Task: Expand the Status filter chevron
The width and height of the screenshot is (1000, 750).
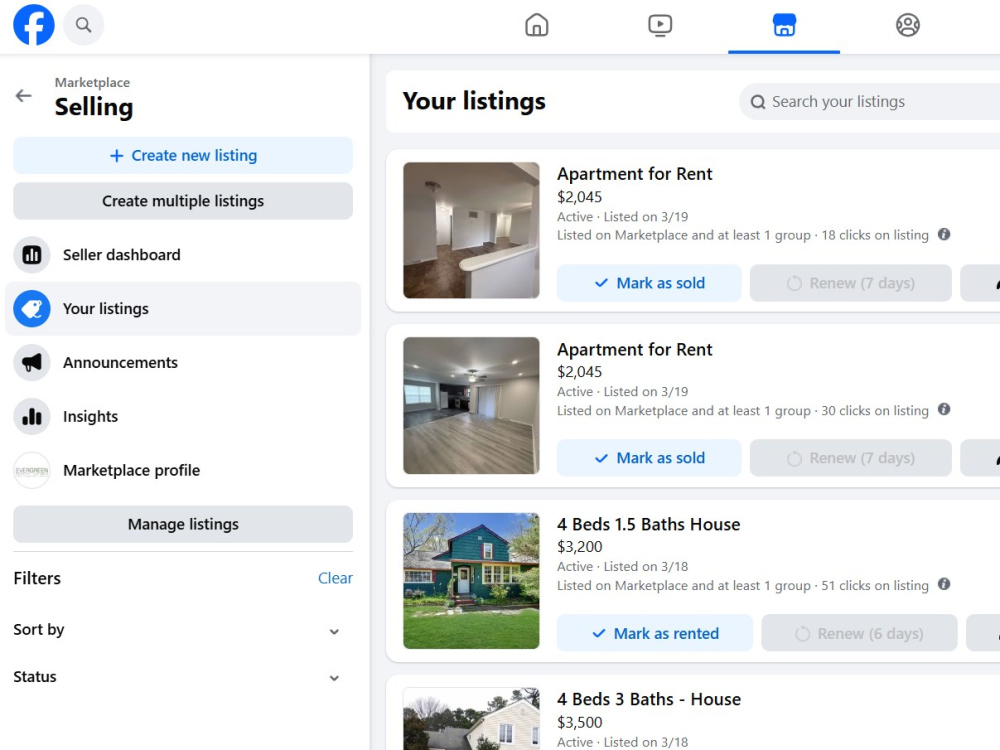Action: click(x=334, y=678)
